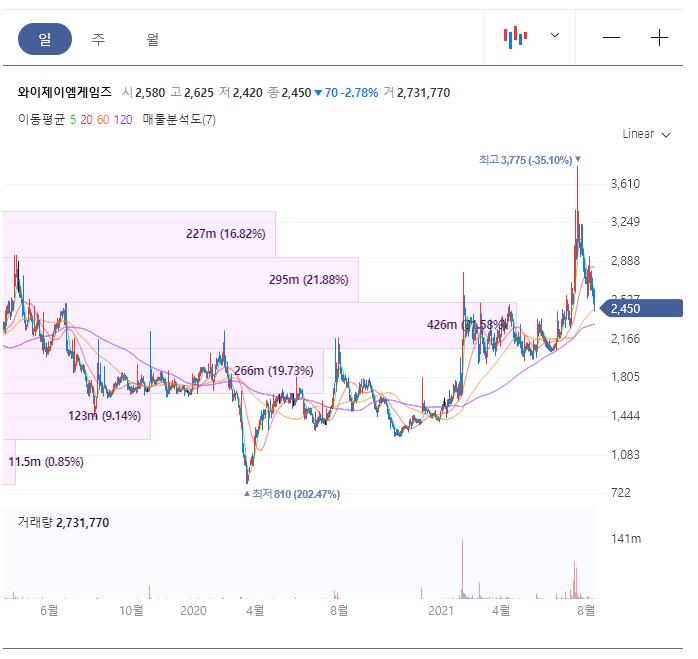This screenshot has height=659, width=698.
Task: Click the 와이제이엠게임즈 stock name
Action: (x=65, y=92)
